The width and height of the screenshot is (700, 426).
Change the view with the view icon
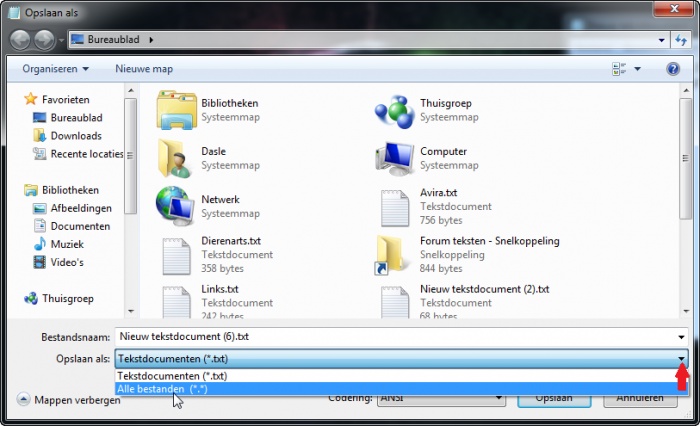coord(619,69)
